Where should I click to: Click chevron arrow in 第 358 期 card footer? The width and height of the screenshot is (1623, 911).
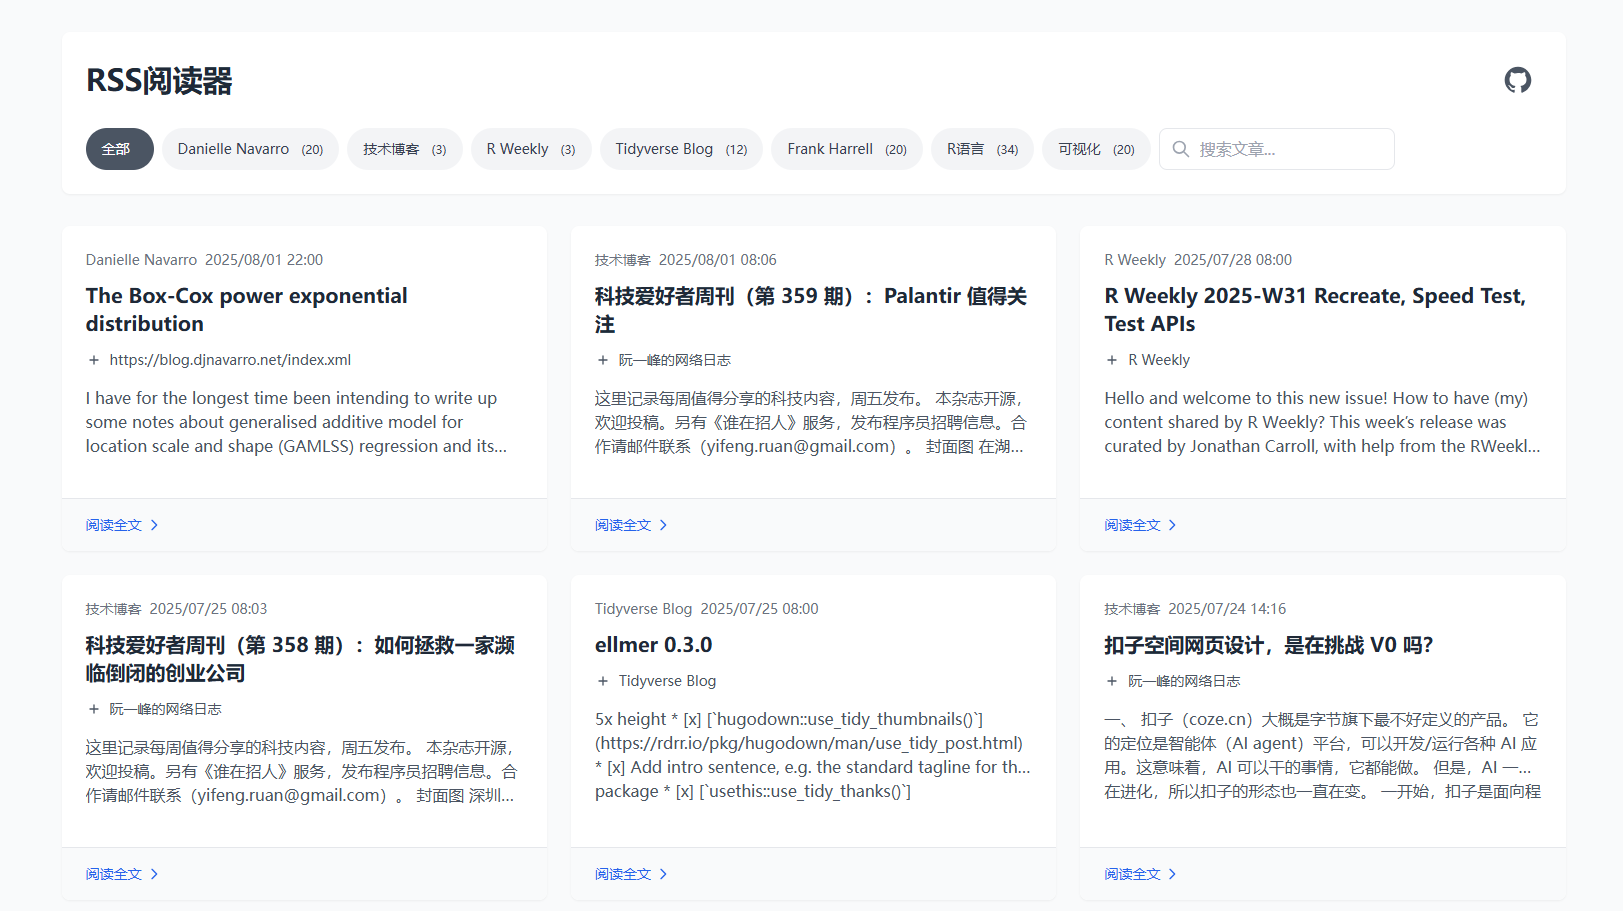(x=154, y=874)
